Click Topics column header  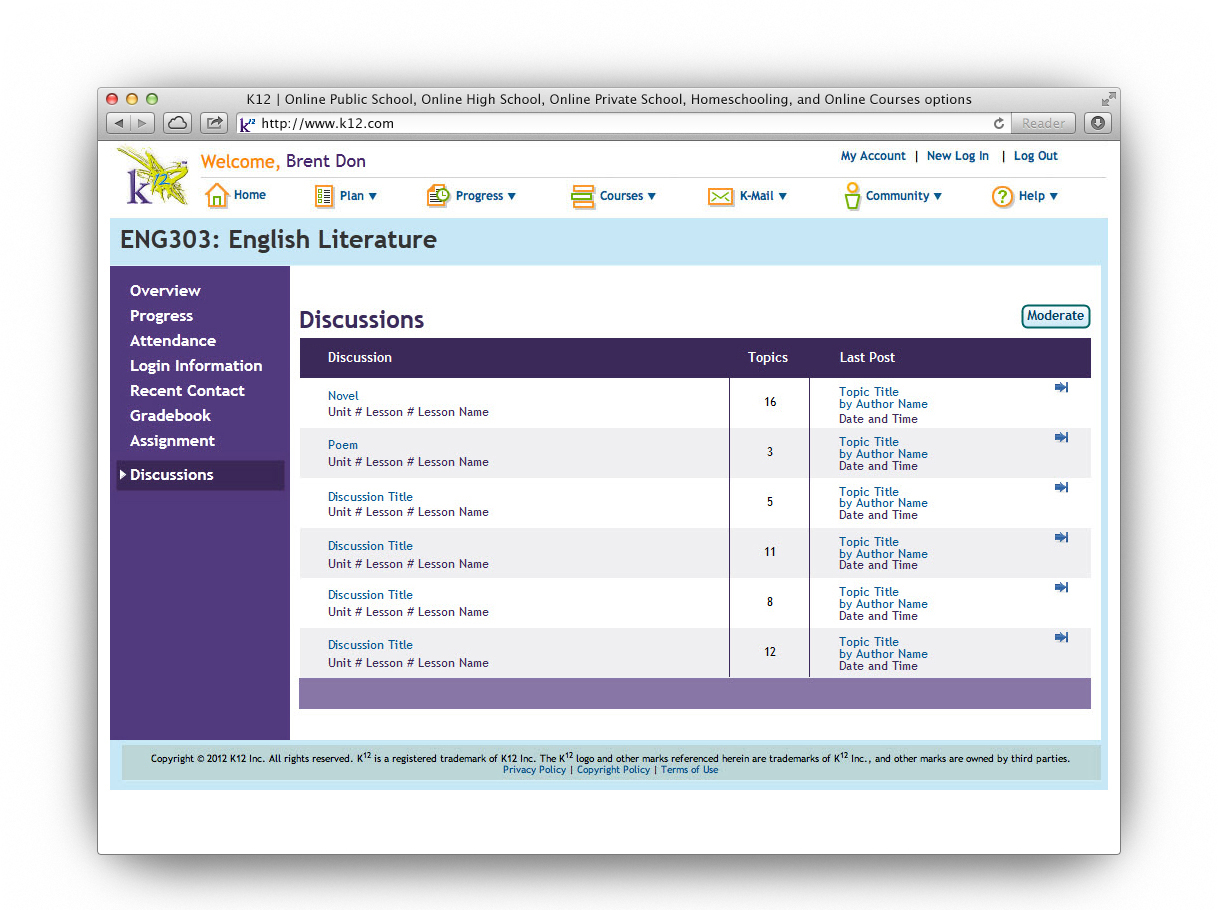(768, 358)
